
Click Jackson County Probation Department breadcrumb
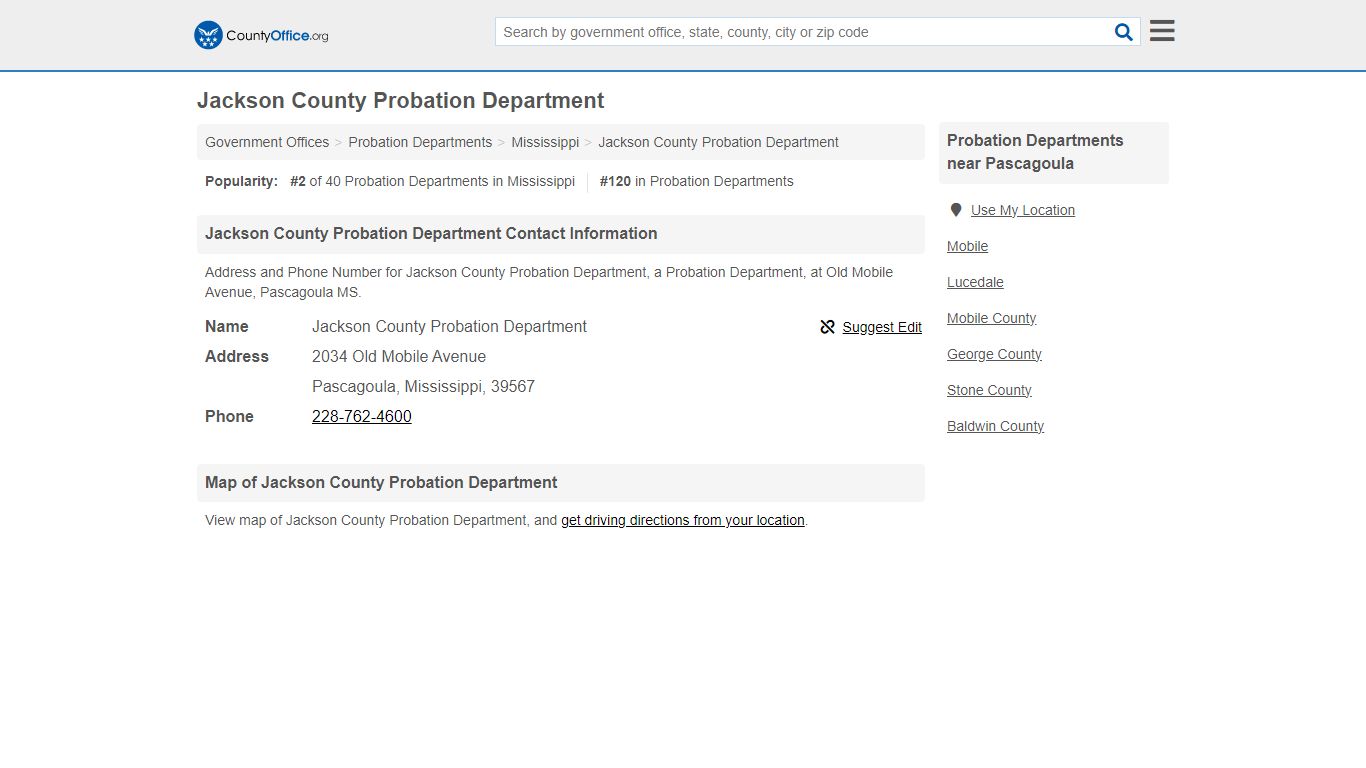[x=718, y=142]
